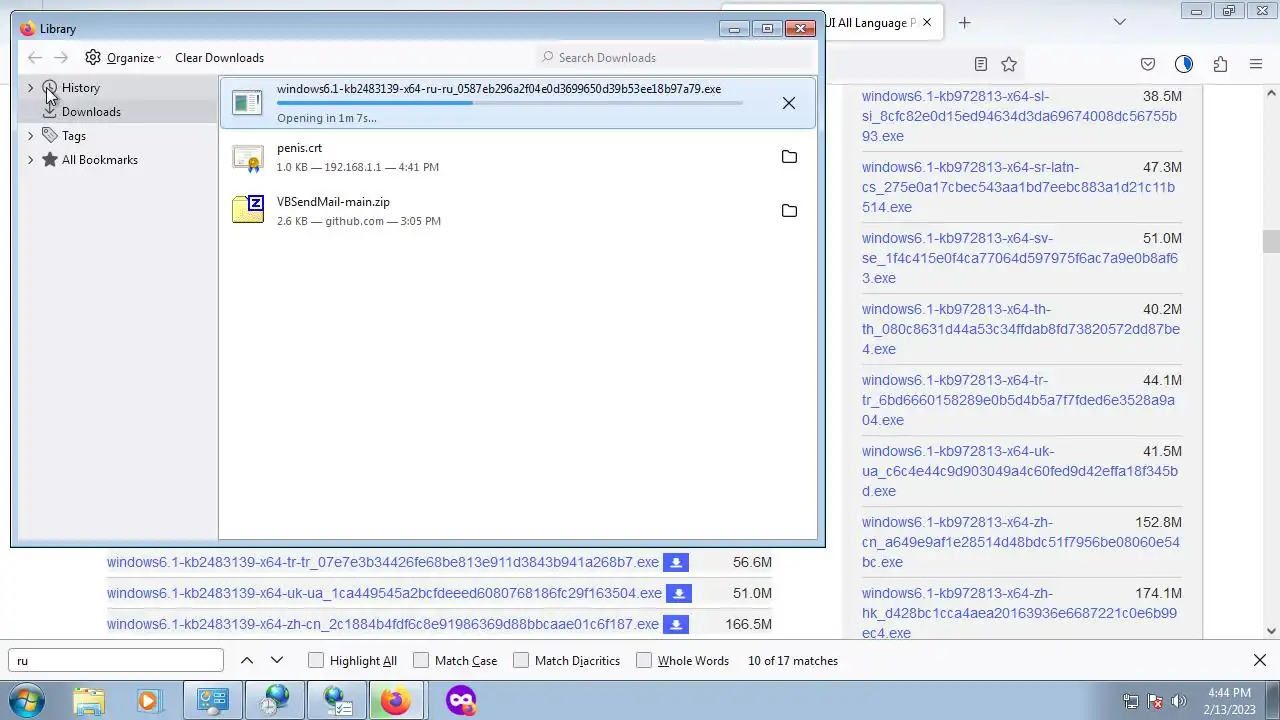Viewport: 1280px width, 720px height.
Task: Click the Clear Downloads button
Action: (x=219, y=58)
